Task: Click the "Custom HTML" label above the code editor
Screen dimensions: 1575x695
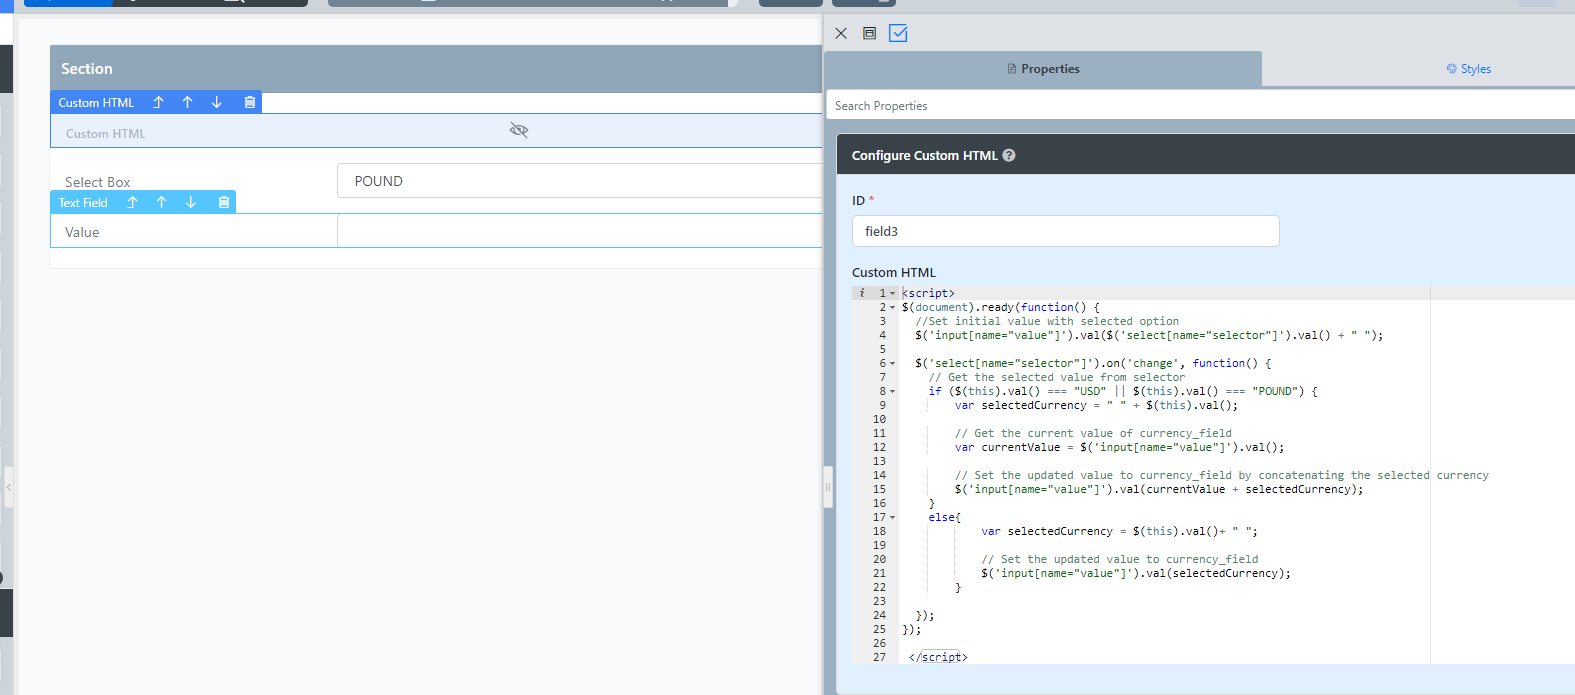Action: click(x=894, y=272)
